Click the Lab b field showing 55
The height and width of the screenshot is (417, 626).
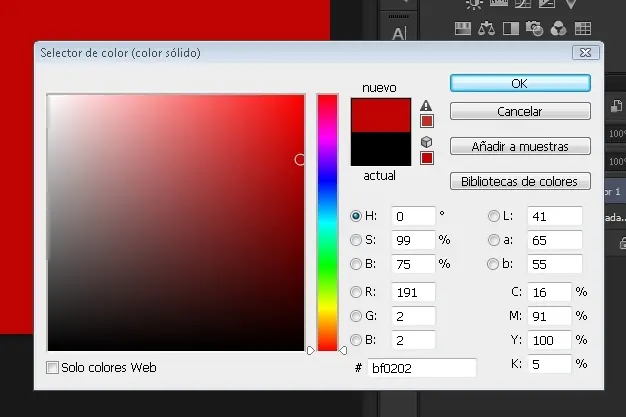pos(555,264)
